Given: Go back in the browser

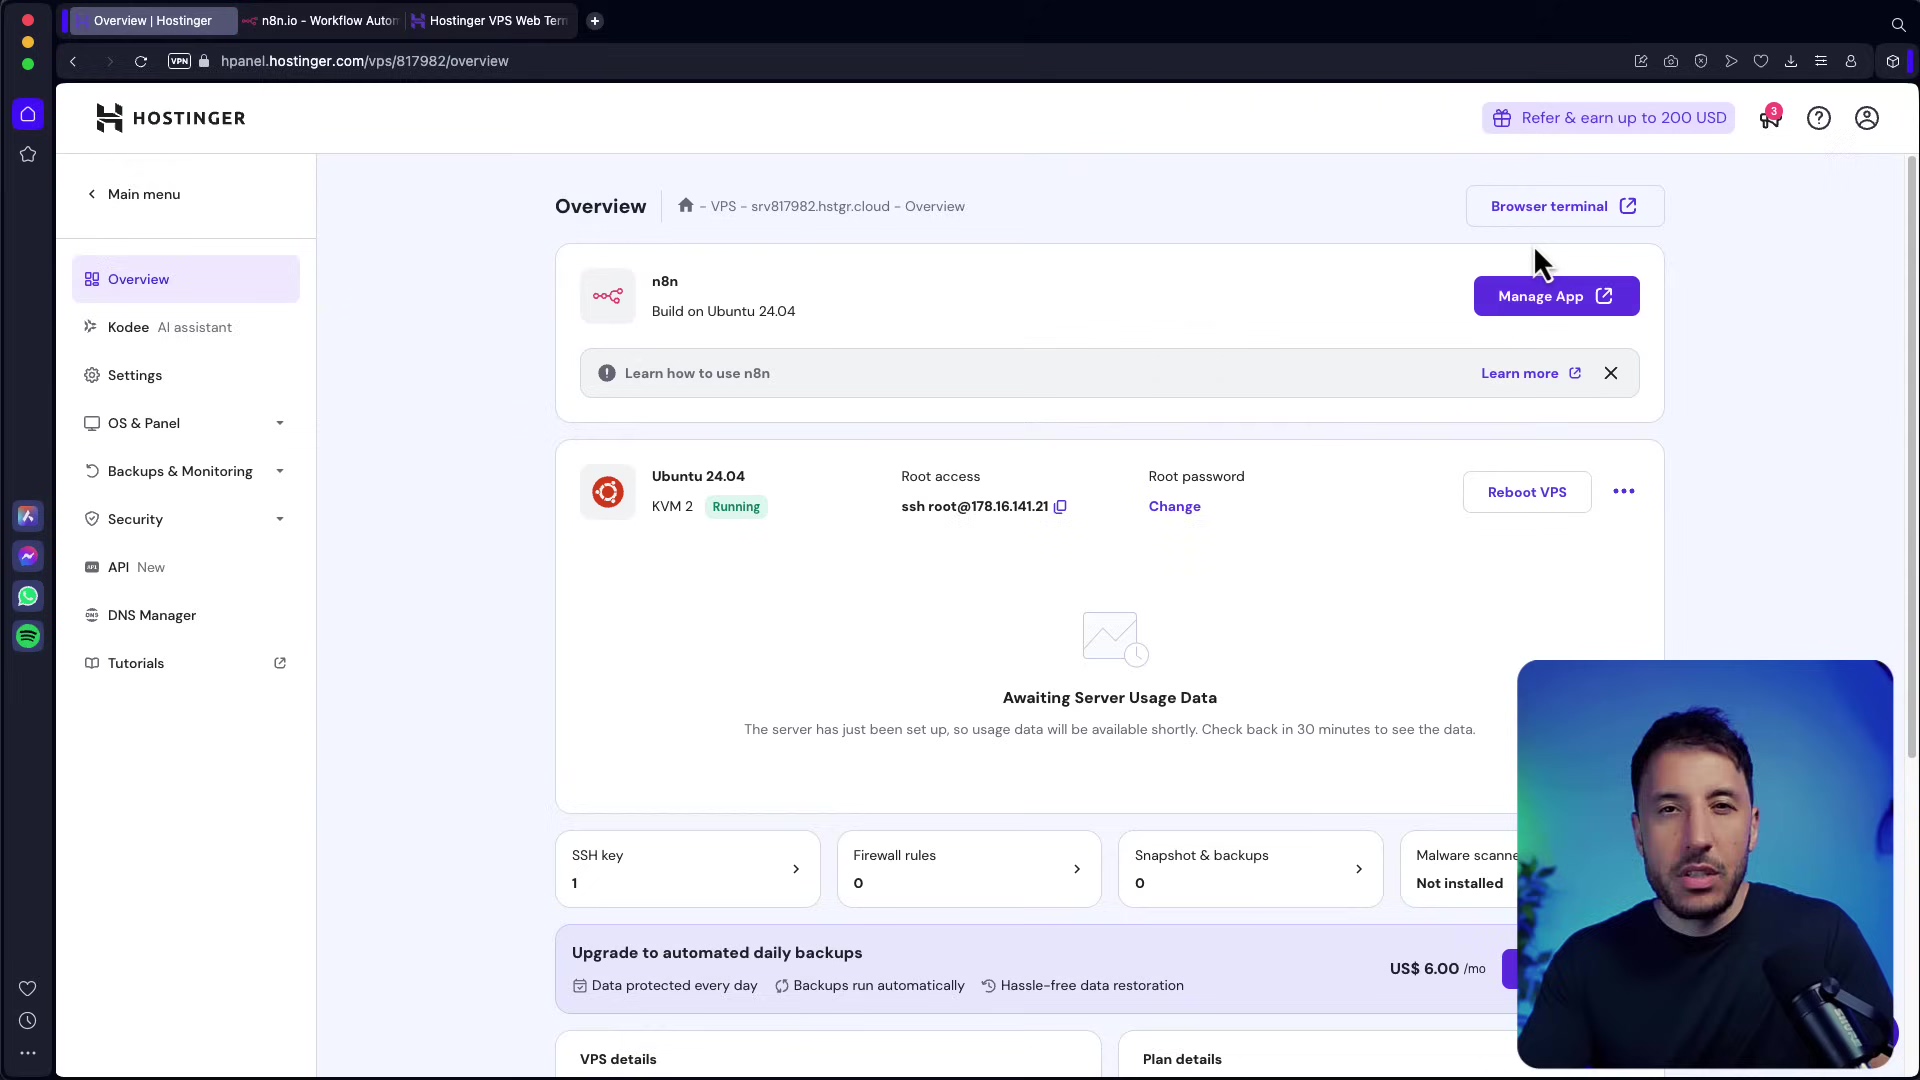Looking at the screenshot, I should 73,61.
